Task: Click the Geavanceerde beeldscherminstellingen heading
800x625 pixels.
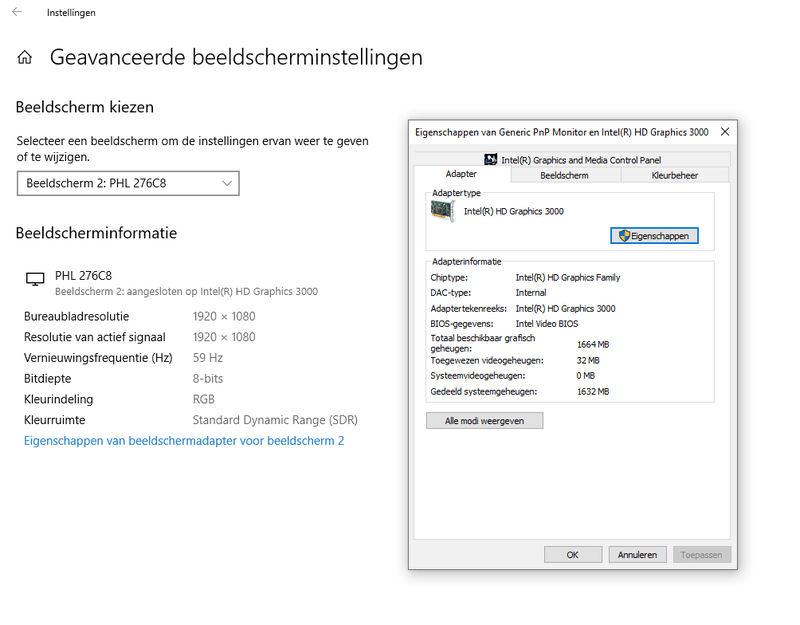Action: point(236,57)
